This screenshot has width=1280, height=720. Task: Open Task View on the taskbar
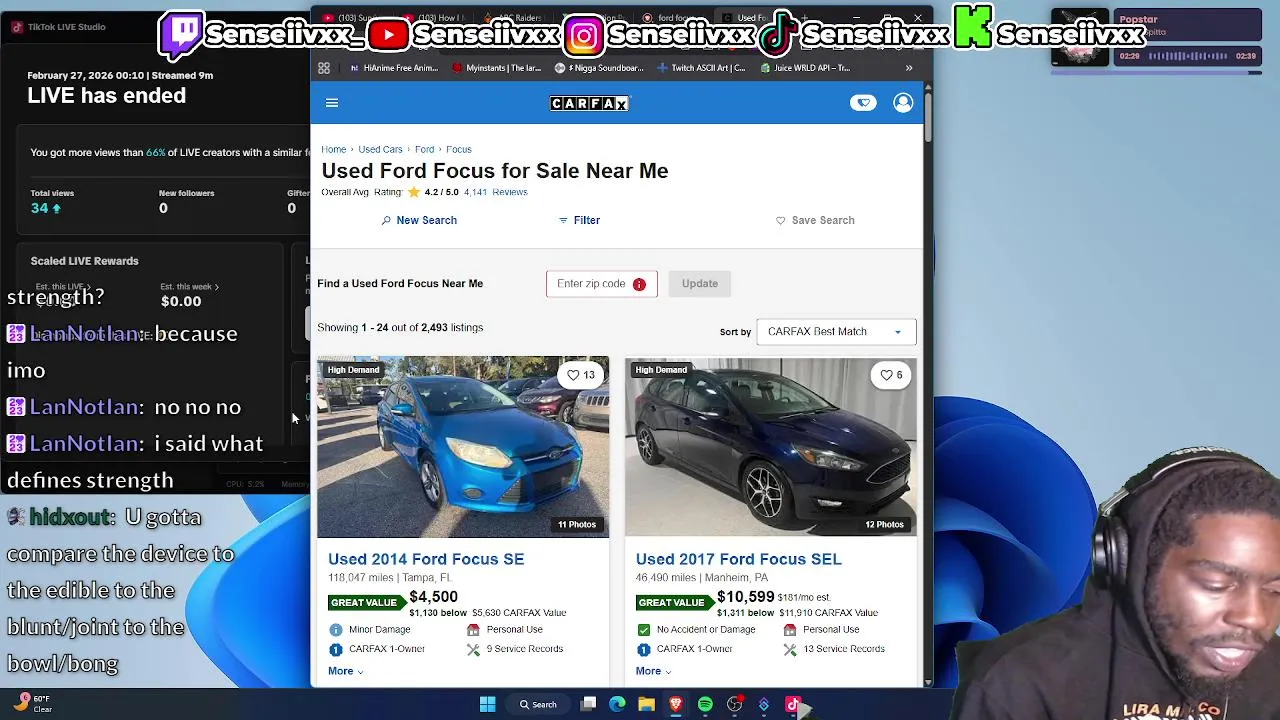[x=588, y=705]
